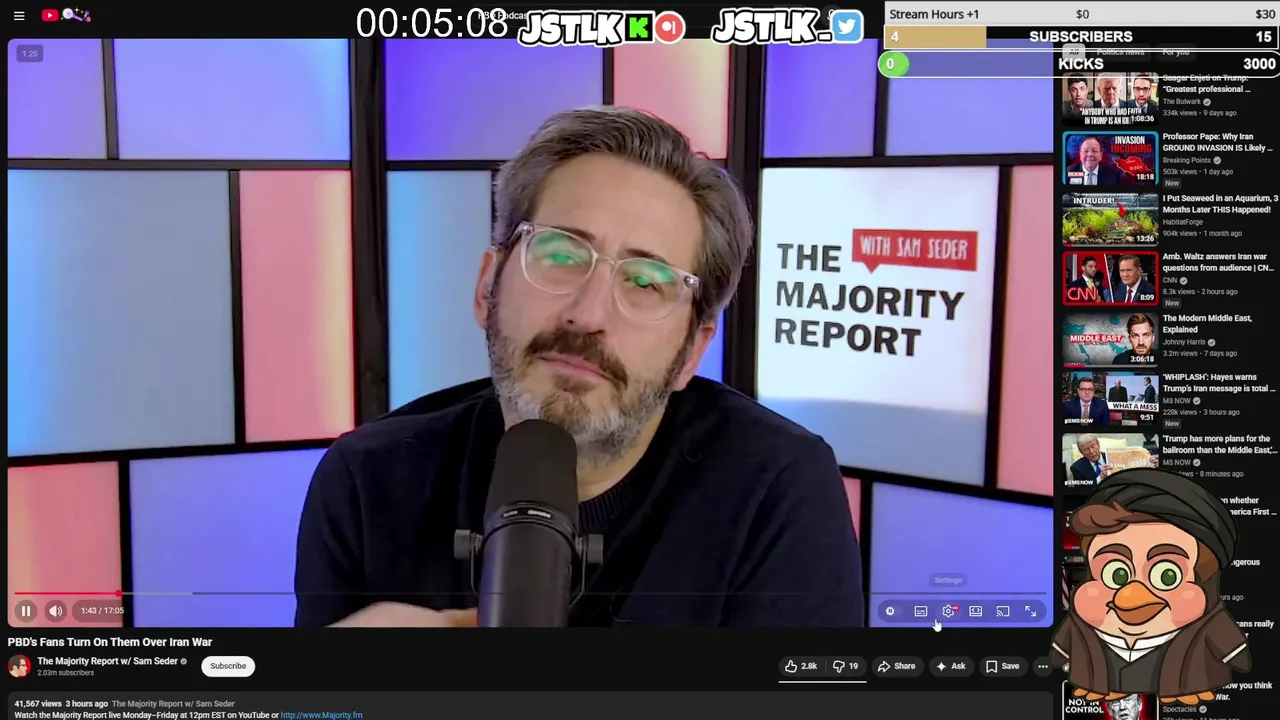Click the 00:05:08 stream timer
Viewport: 1280px width, 720px height.
coord(432,24)
